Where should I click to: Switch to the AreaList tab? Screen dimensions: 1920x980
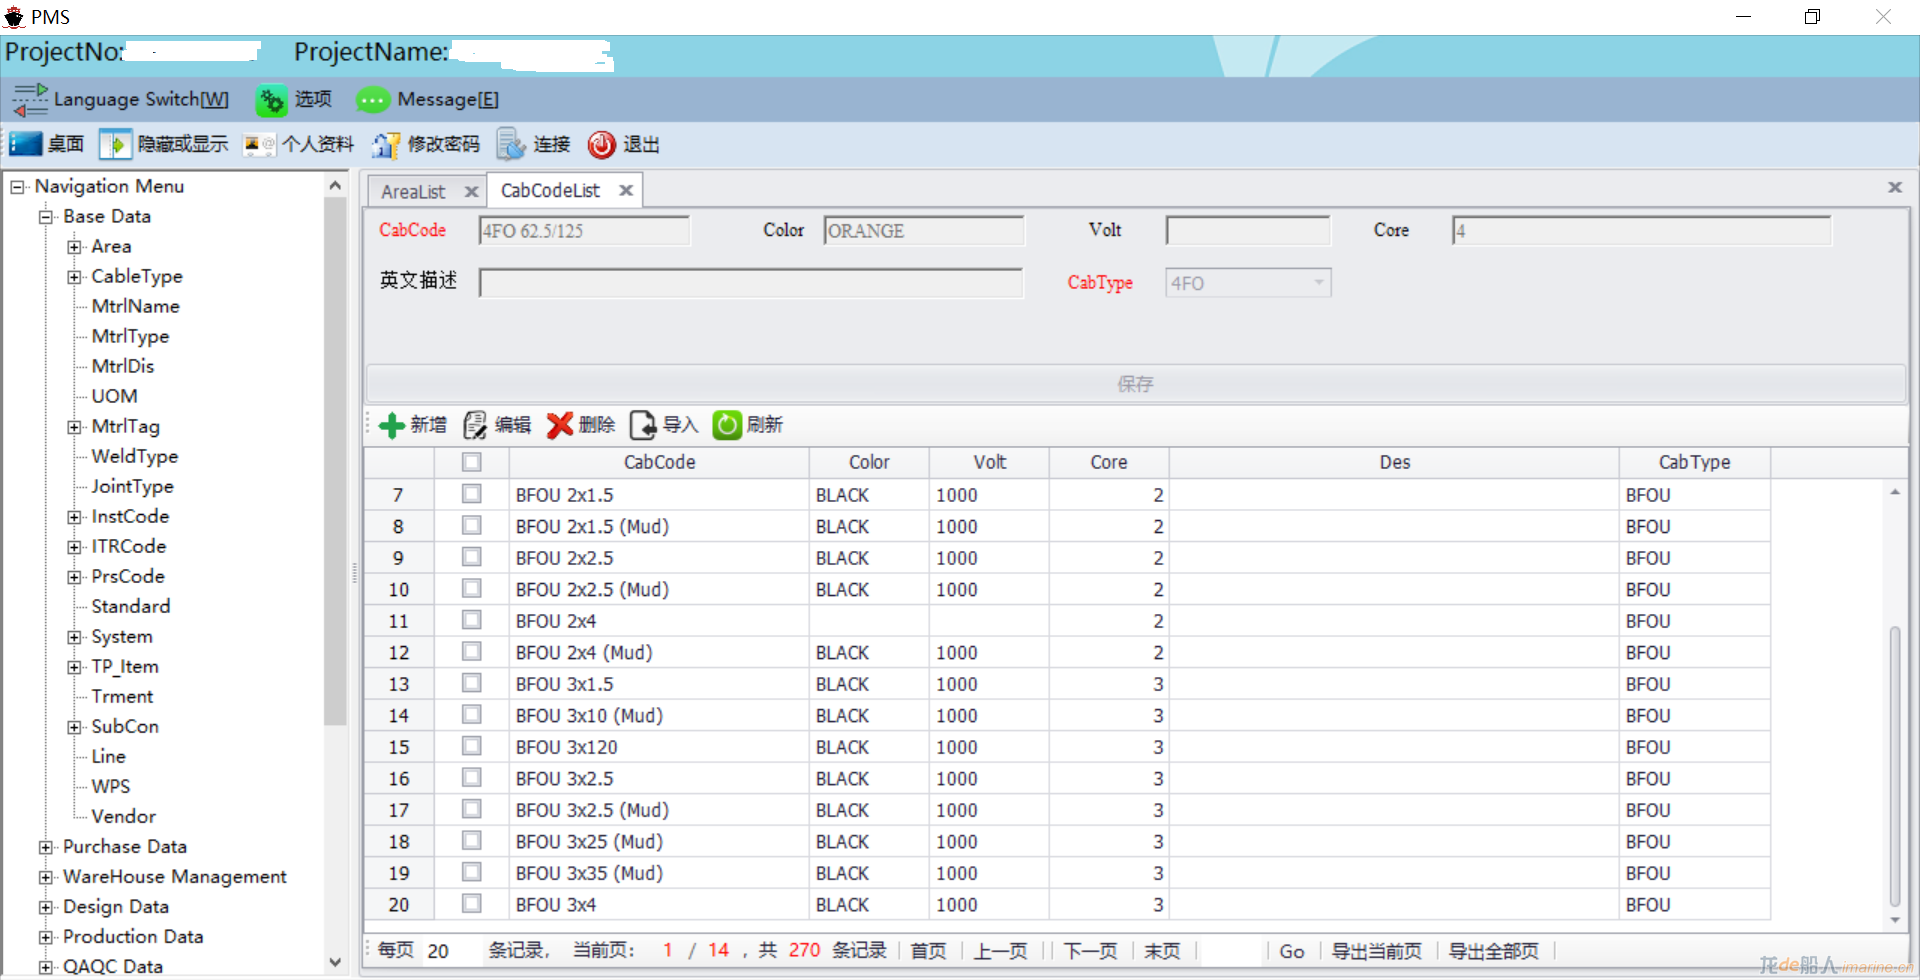click(x=412, y=191)
